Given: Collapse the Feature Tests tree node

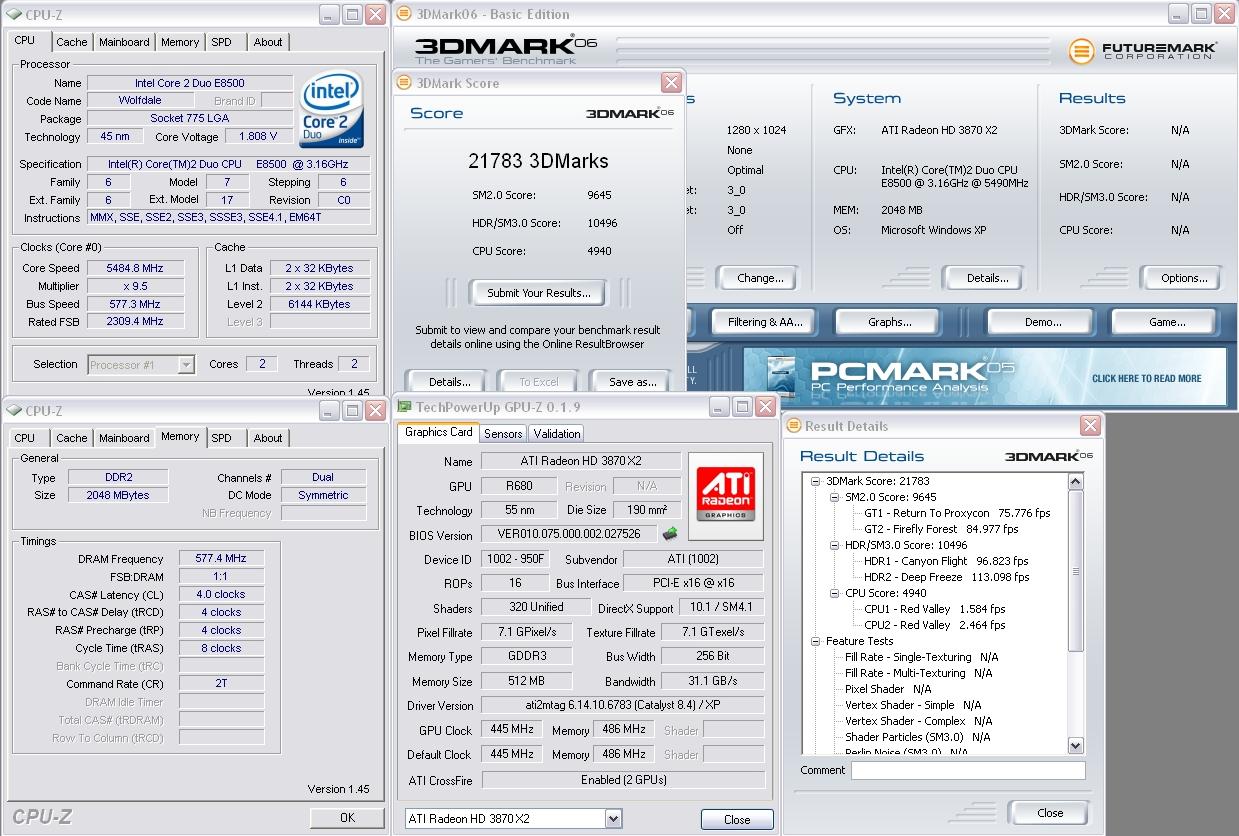Looking at the screenshot, I should click(x=816, y=641).
